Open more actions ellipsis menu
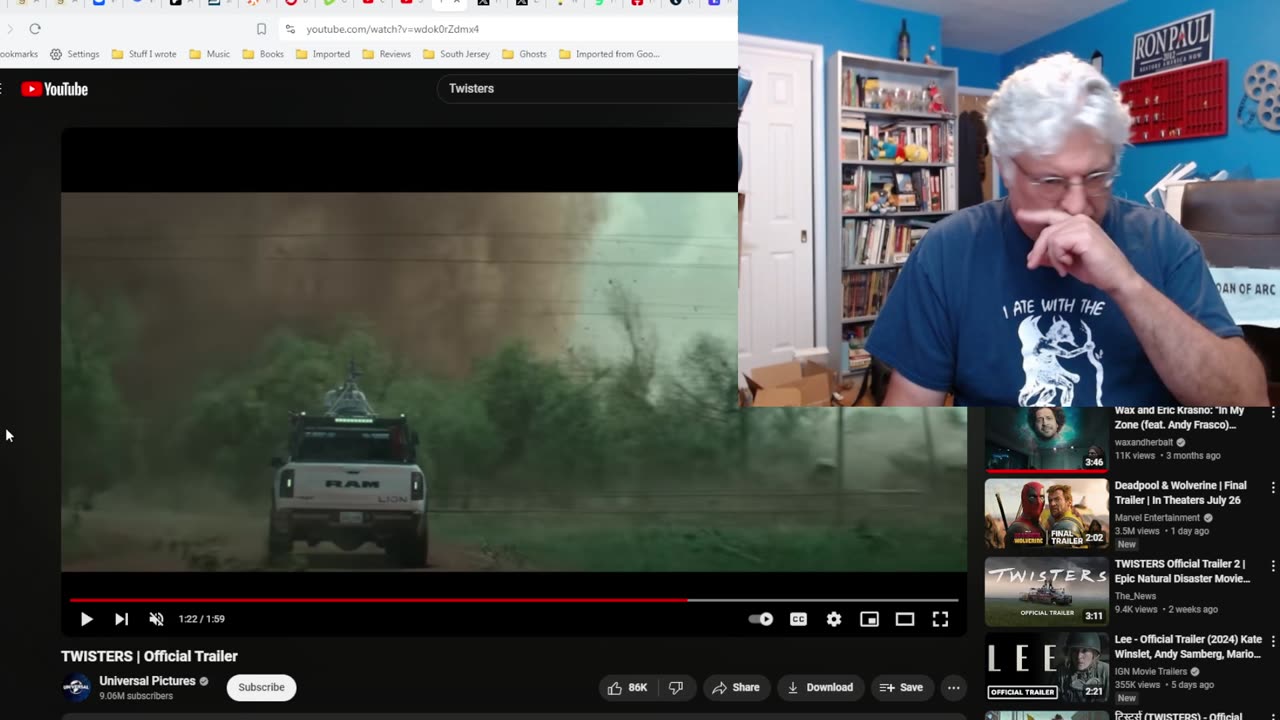Viewport: 1280px width, 720px height. [954, 687]
